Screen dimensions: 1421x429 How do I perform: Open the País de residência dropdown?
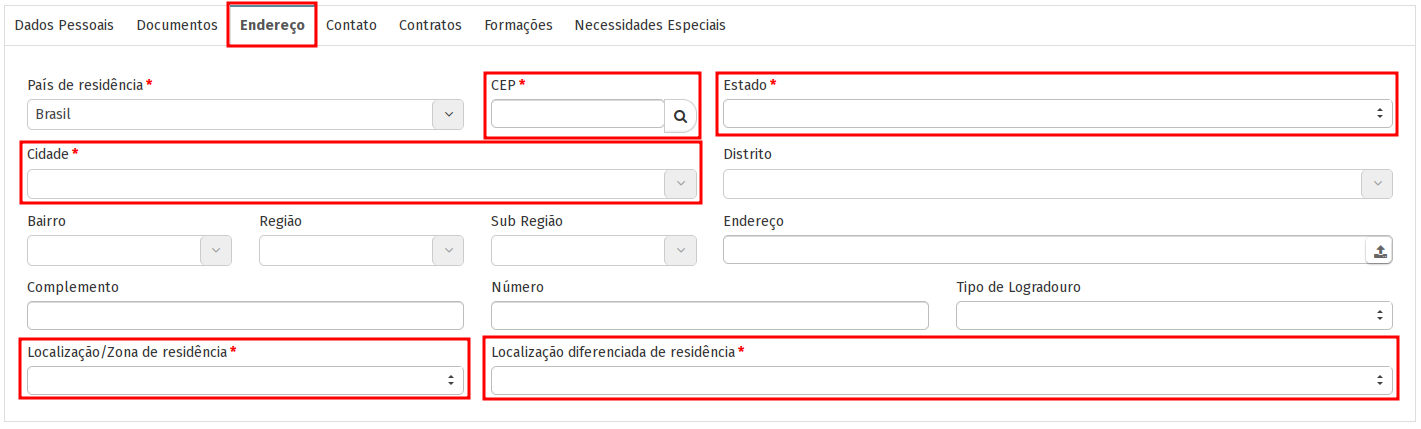pyautogui.click(x=447, y=114)
